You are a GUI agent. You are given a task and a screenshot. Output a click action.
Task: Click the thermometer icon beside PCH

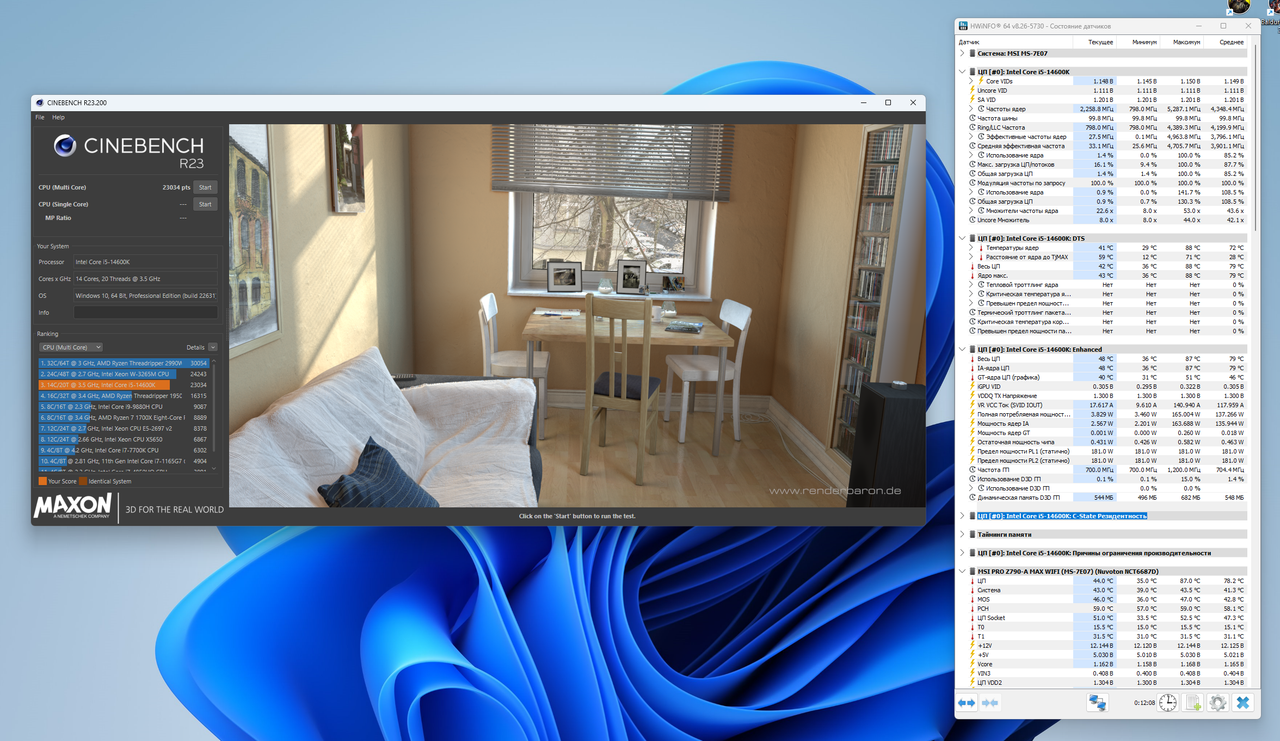pos(972,609)
